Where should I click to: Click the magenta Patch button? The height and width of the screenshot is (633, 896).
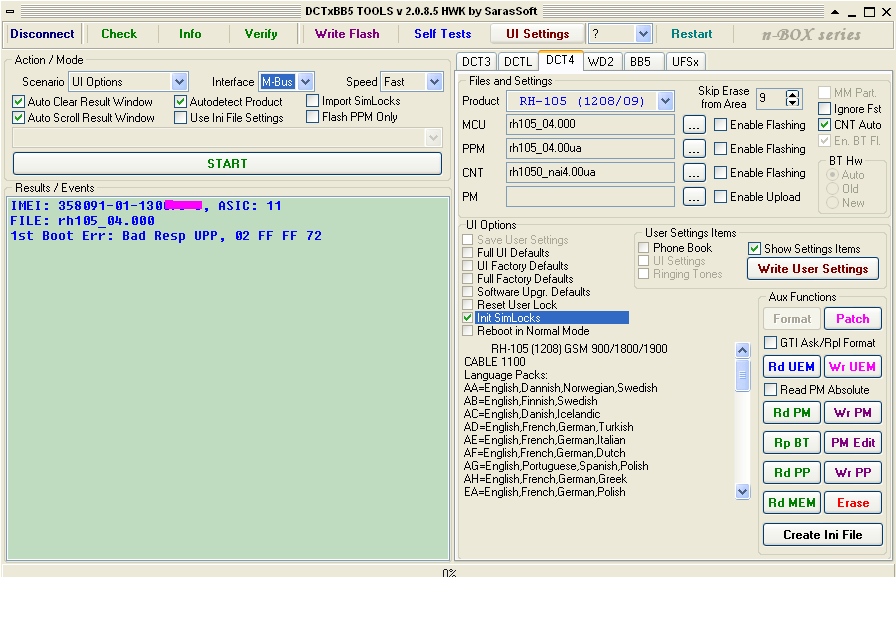point(853,319)
